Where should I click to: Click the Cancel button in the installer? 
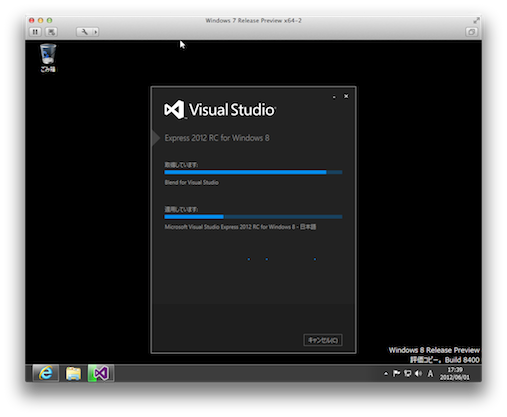click(x=323, y=340)
